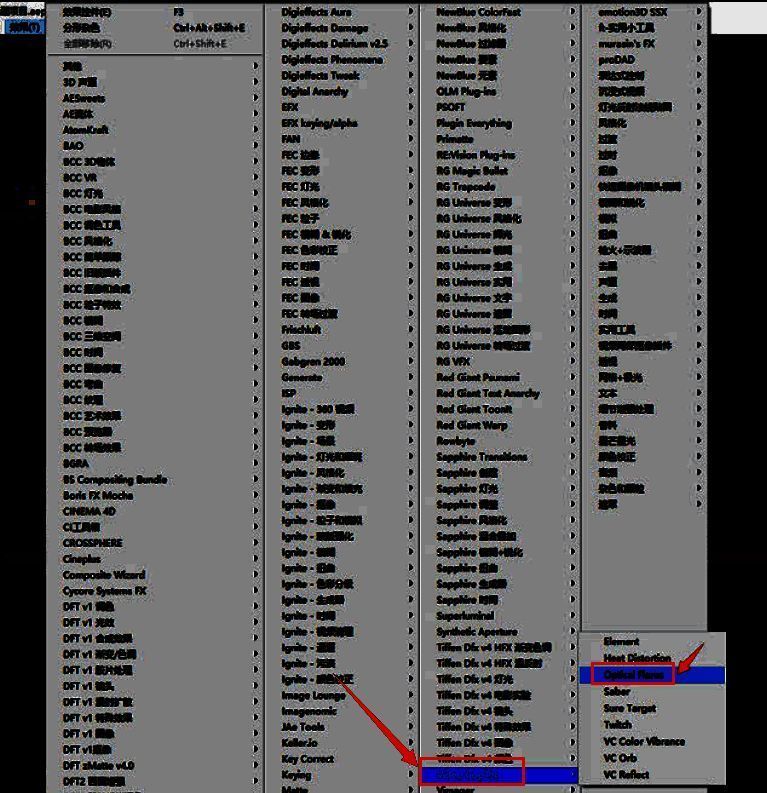This screenshot has width=767, height=793.
Task: Select Optical Flares in the submenu
Action: pos(634,675)
